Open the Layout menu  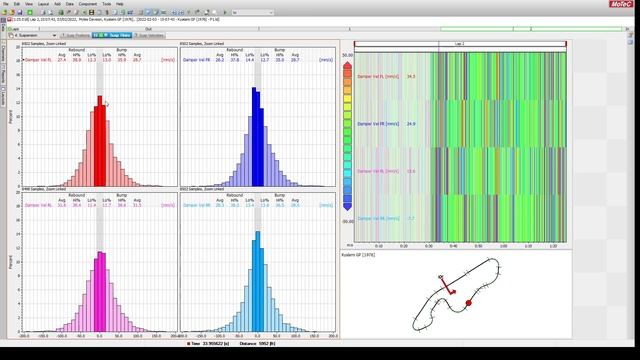pyautogui.click(x=43, y=4)
